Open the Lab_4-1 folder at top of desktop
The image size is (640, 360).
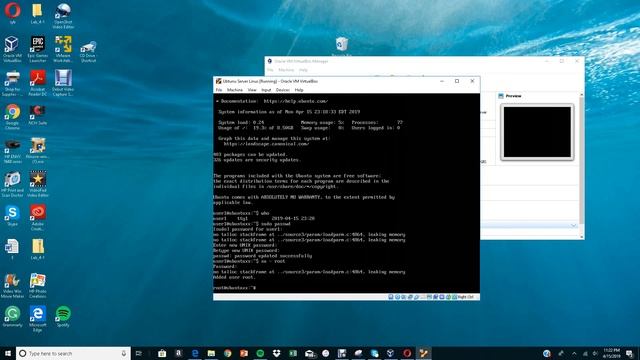point(37,13)
